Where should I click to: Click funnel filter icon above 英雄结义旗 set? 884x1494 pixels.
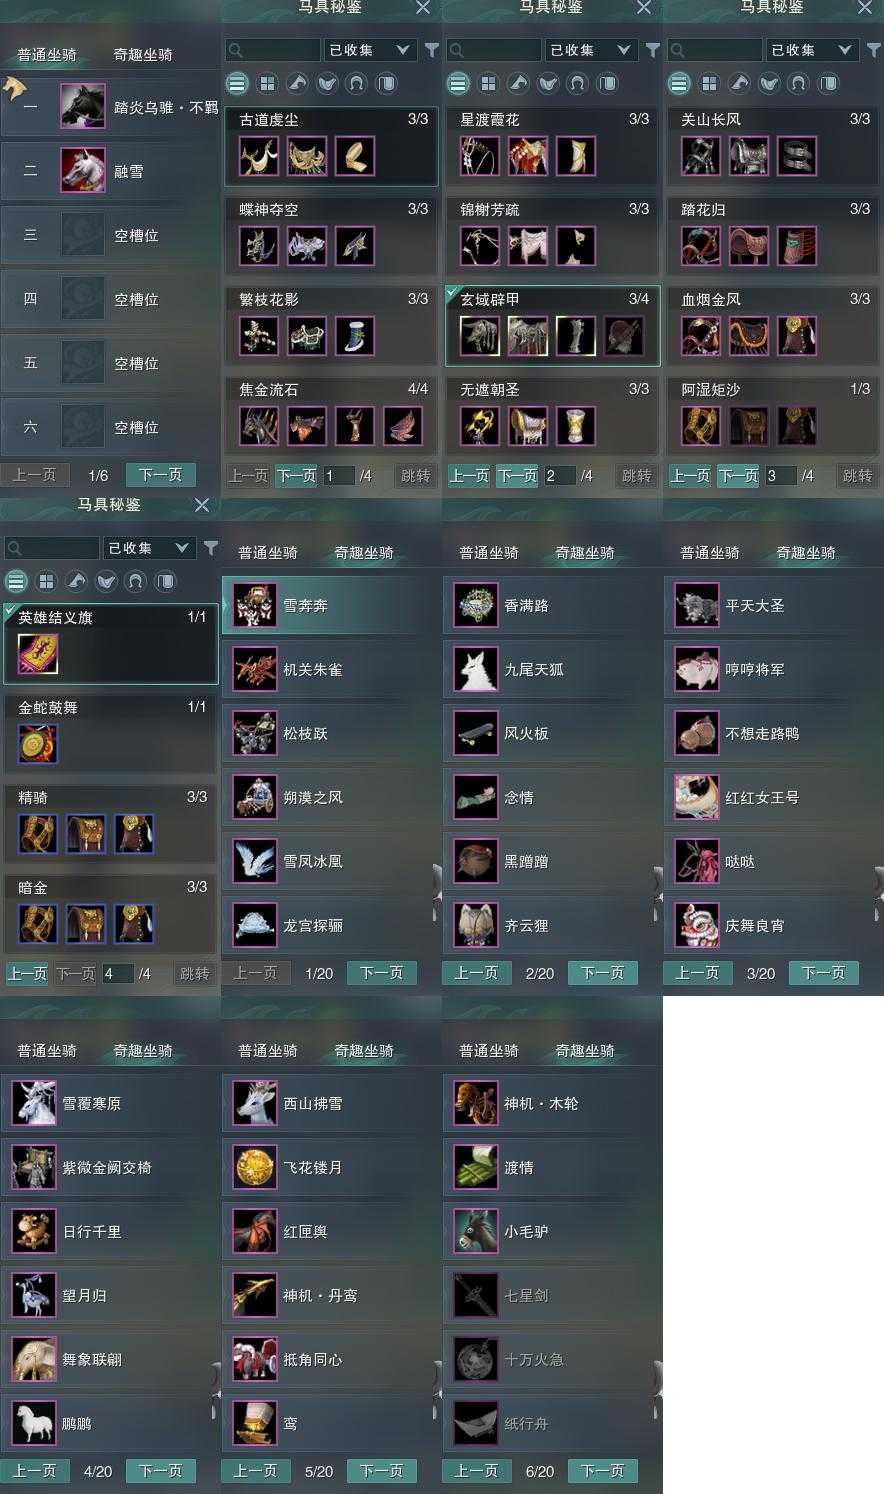(x=211, y=547)
